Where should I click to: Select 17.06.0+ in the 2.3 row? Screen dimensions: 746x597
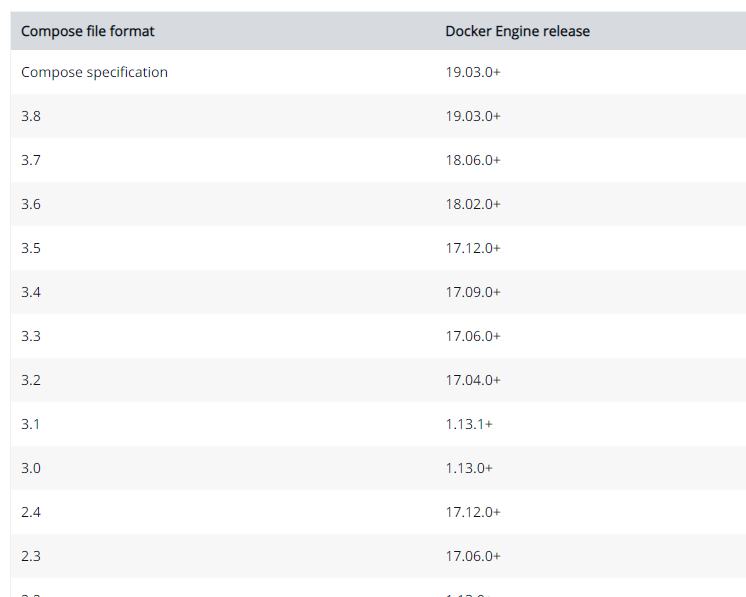(x=472, y=556)
